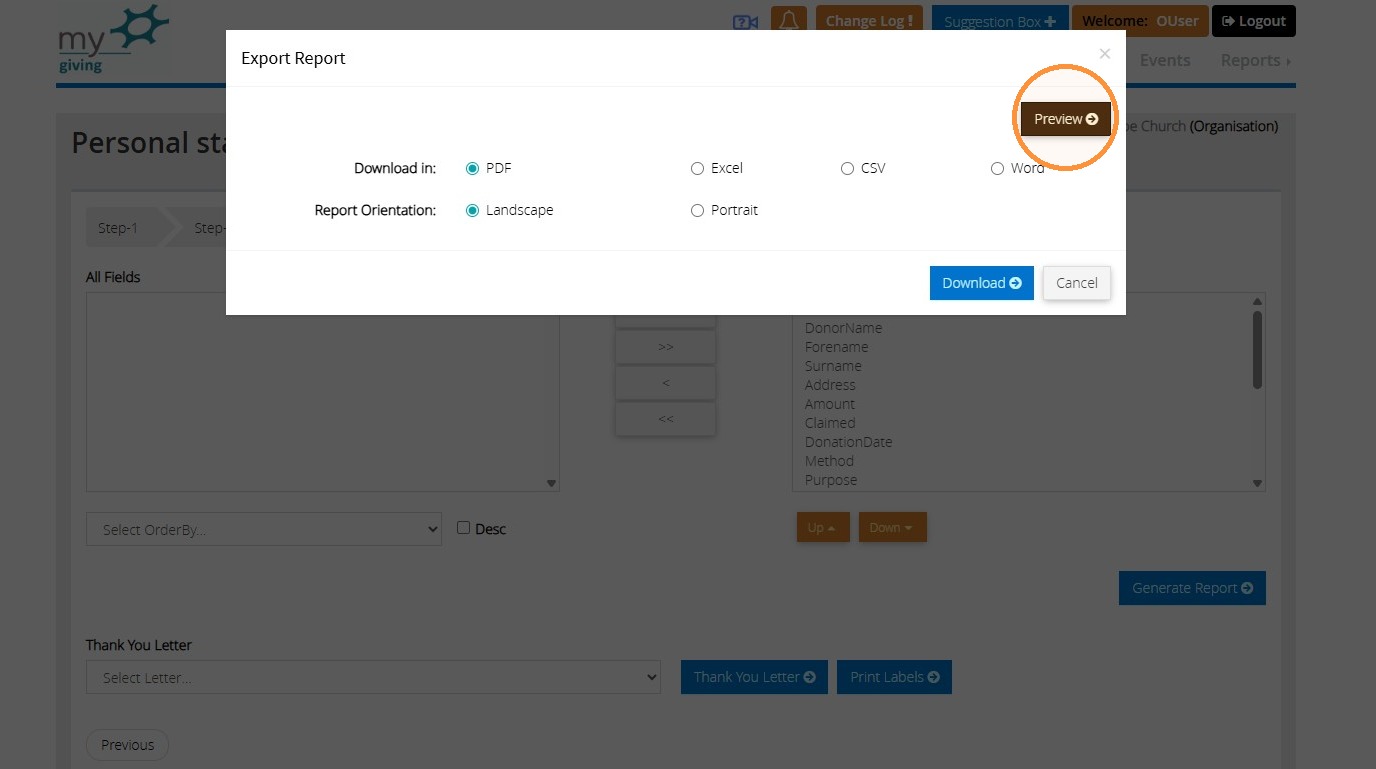Select Surname in the fields list
This screenshot has width=1376, height=769.
click(833, 366)
